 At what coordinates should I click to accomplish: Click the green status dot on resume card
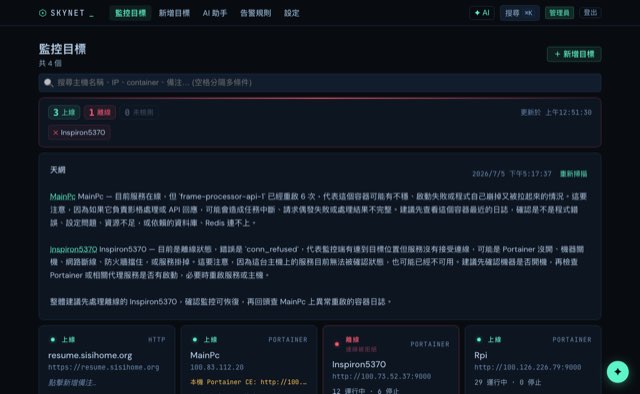53,339
